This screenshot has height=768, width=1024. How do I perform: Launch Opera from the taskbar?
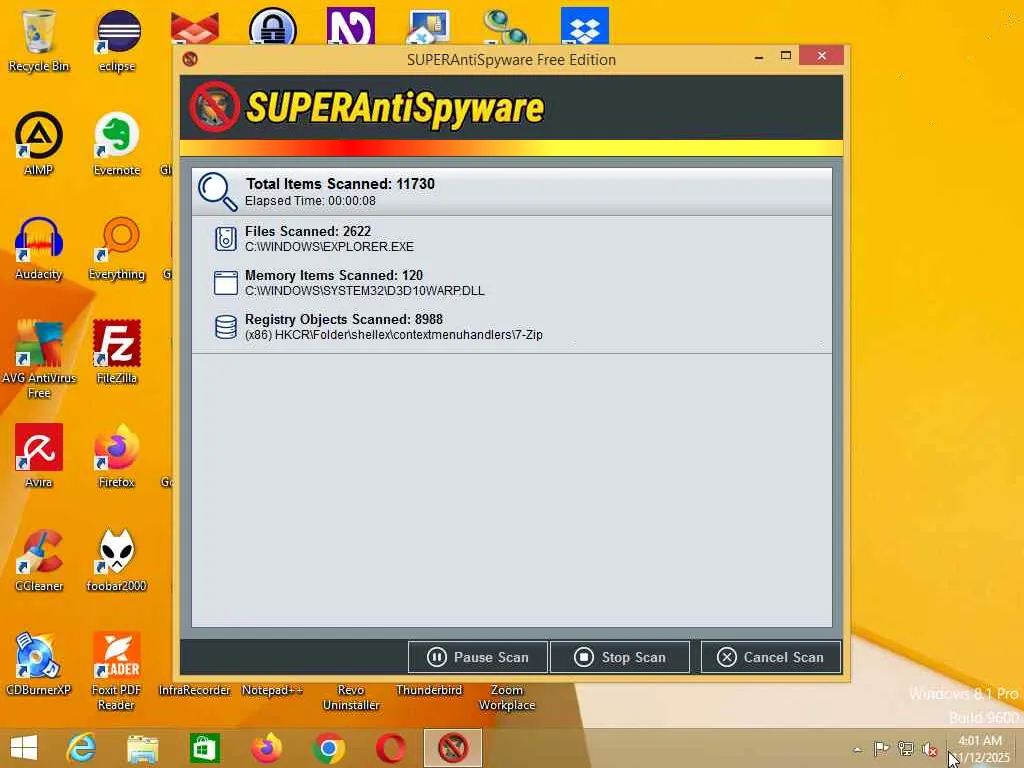391,748
